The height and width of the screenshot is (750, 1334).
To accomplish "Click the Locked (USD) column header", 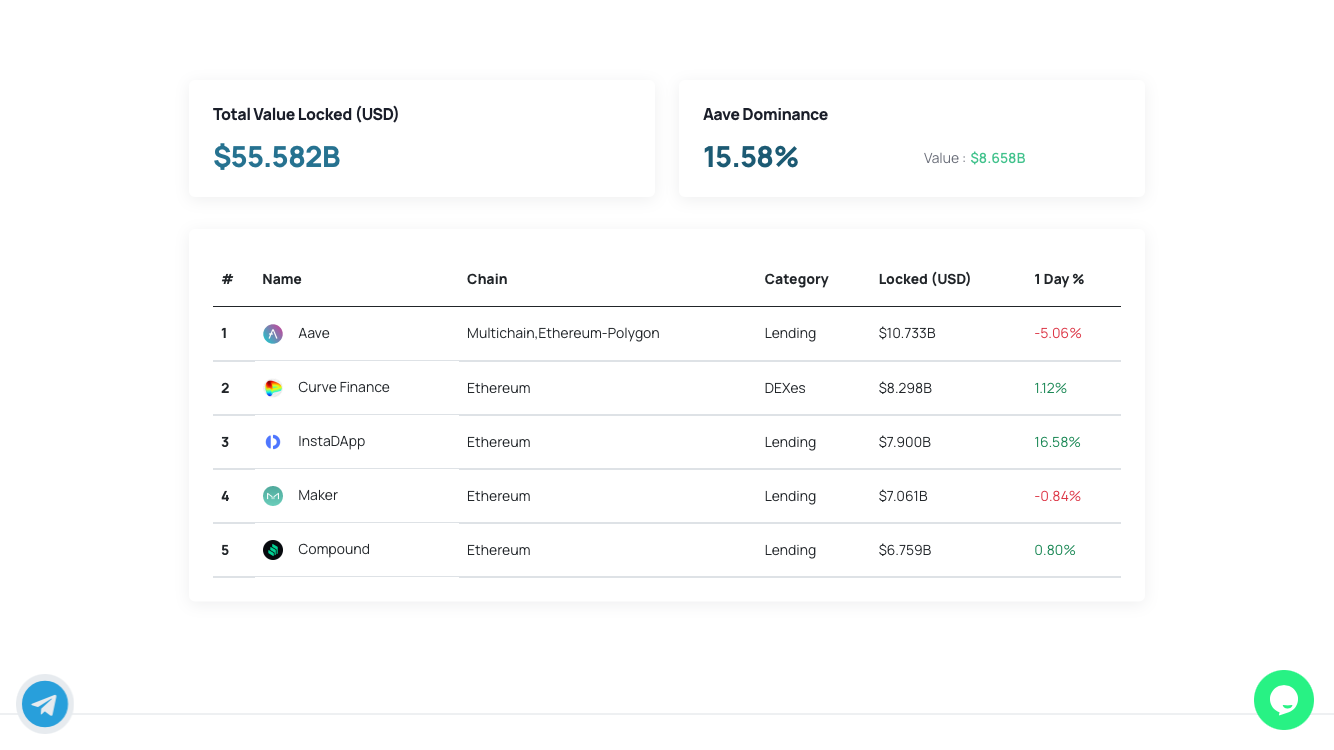I will tap(925, 279).
